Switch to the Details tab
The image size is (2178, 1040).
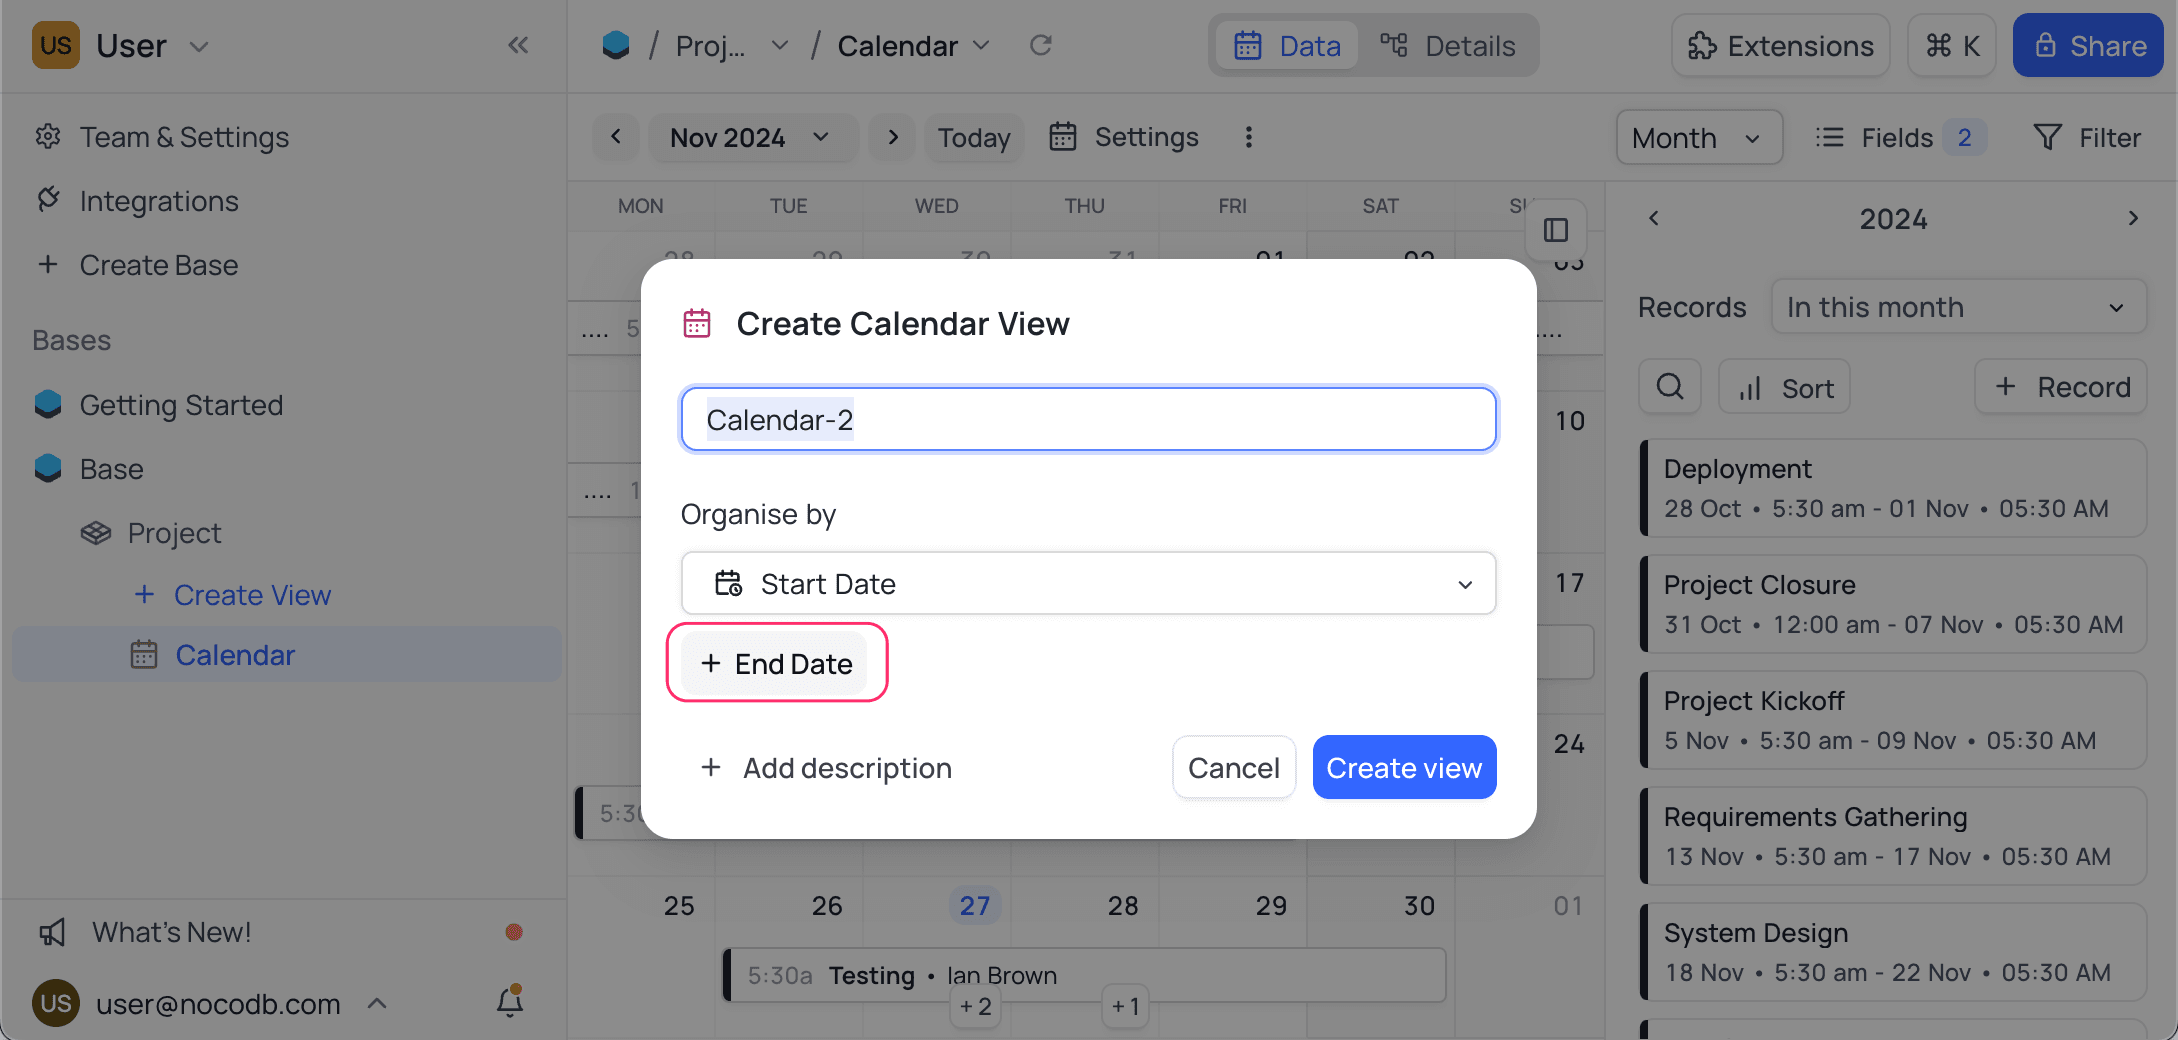tap(1448, 46)
